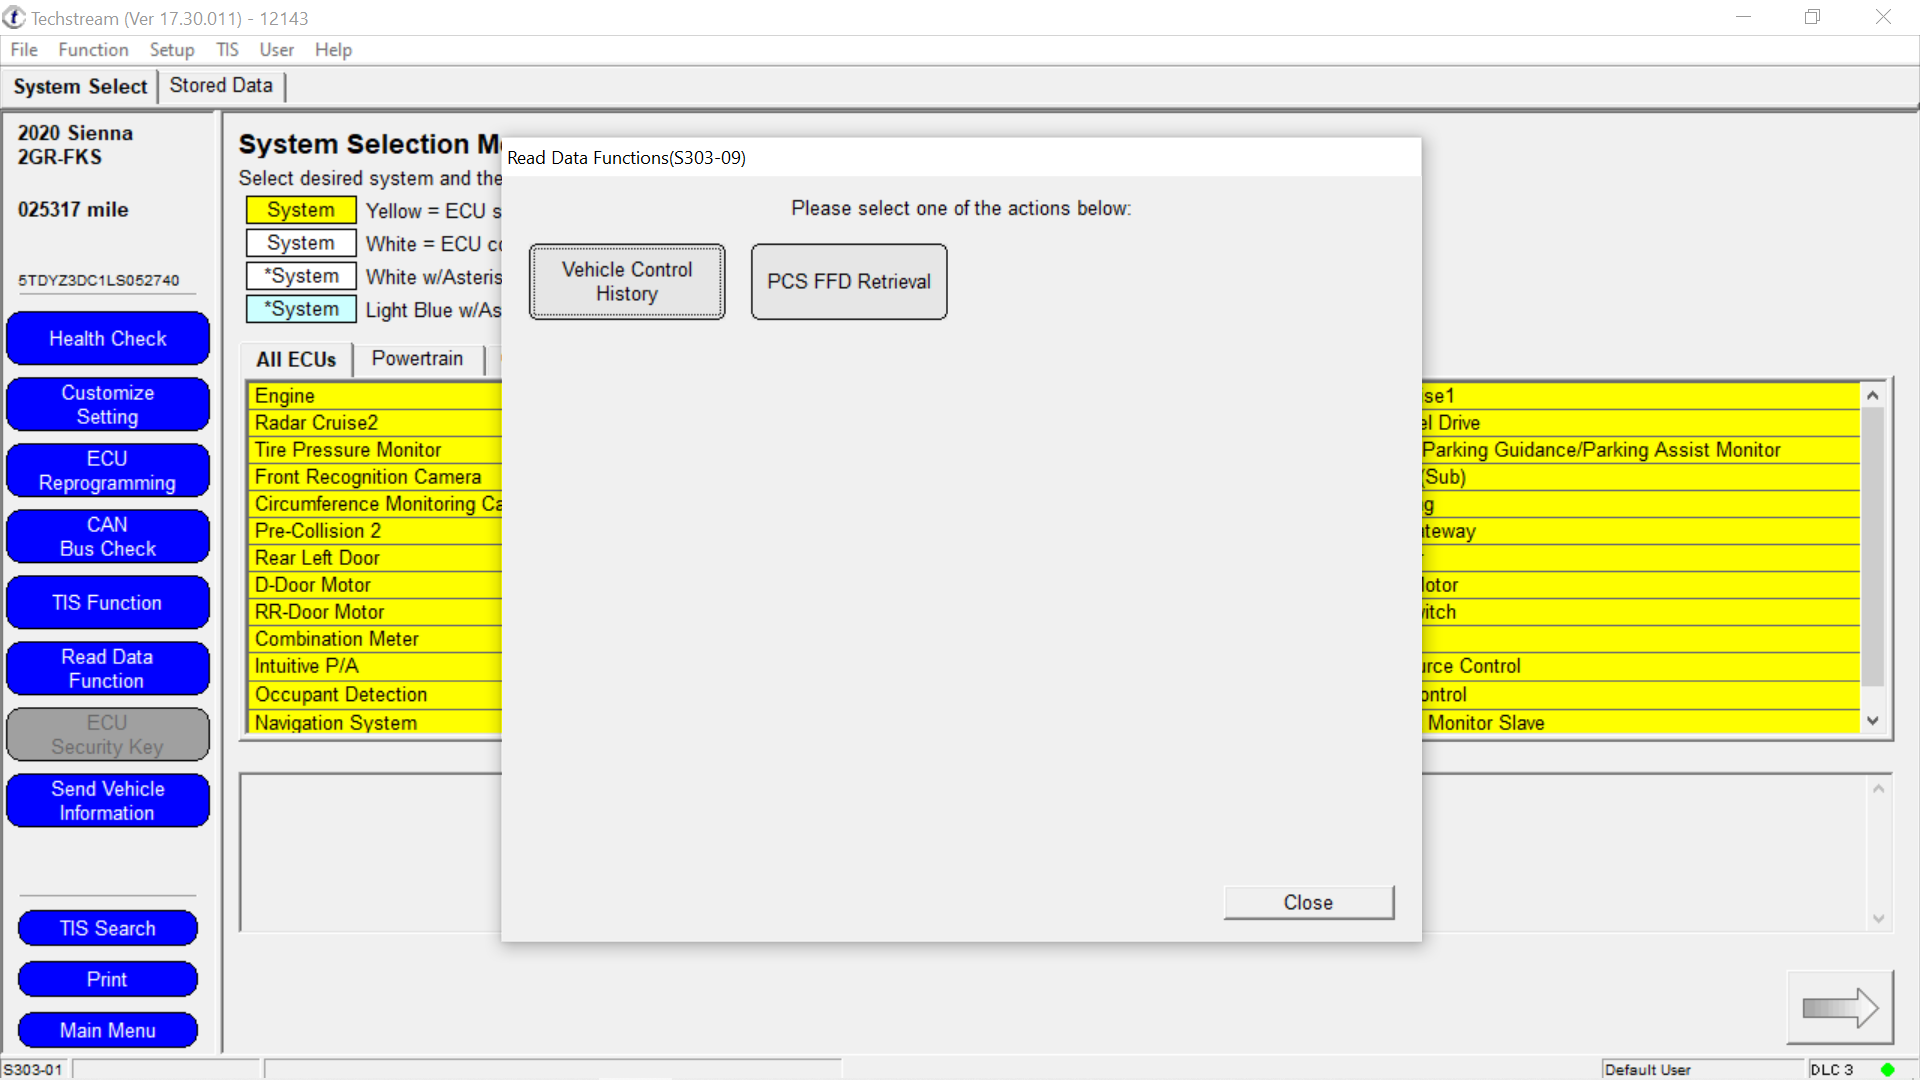This screenshot has width=1920, height=1080.
Task: Click the next arrow icon
Action: click(x=1839, y=1007)
